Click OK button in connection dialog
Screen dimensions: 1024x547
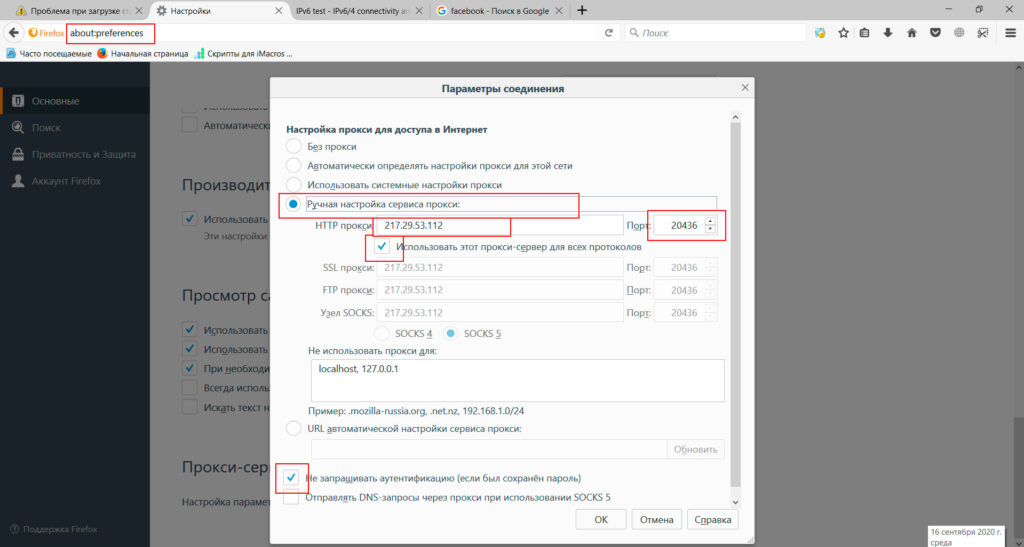pyautogui.click(x=601, y=520)
